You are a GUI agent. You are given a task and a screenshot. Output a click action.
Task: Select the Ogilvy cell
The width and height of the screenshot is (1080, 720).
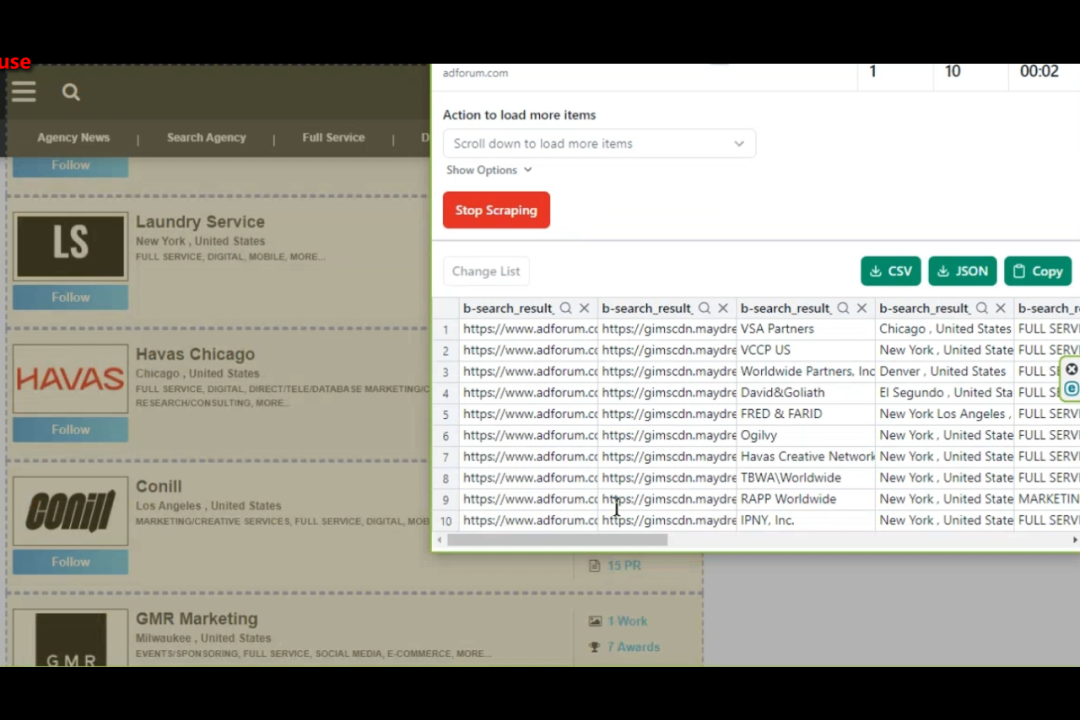806,436
